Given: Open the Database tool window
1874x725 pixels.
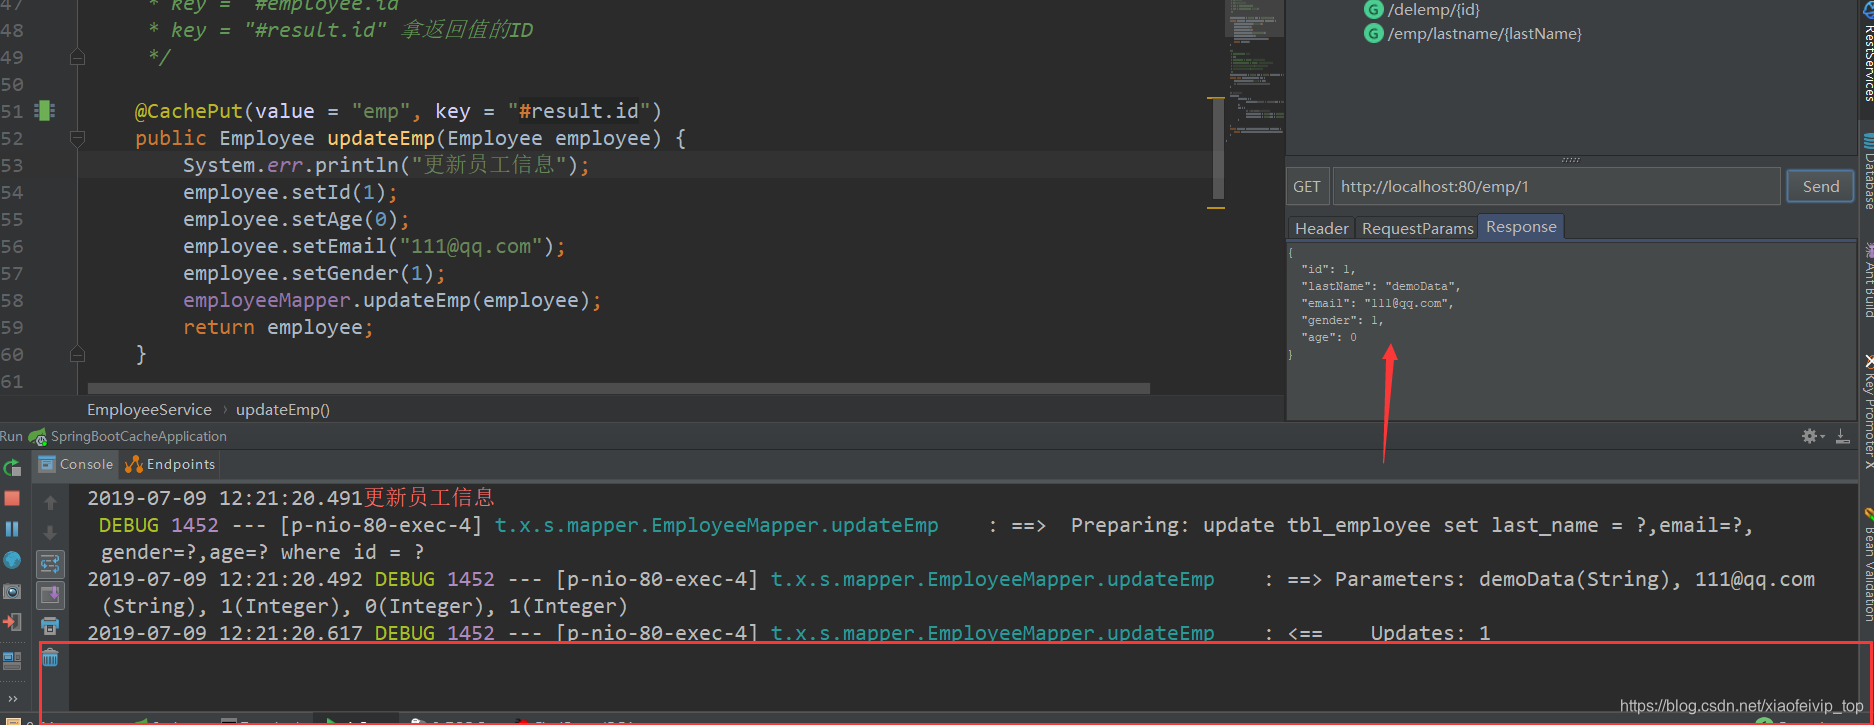Looking at the screenshot, I should [x=1866, y=172].
